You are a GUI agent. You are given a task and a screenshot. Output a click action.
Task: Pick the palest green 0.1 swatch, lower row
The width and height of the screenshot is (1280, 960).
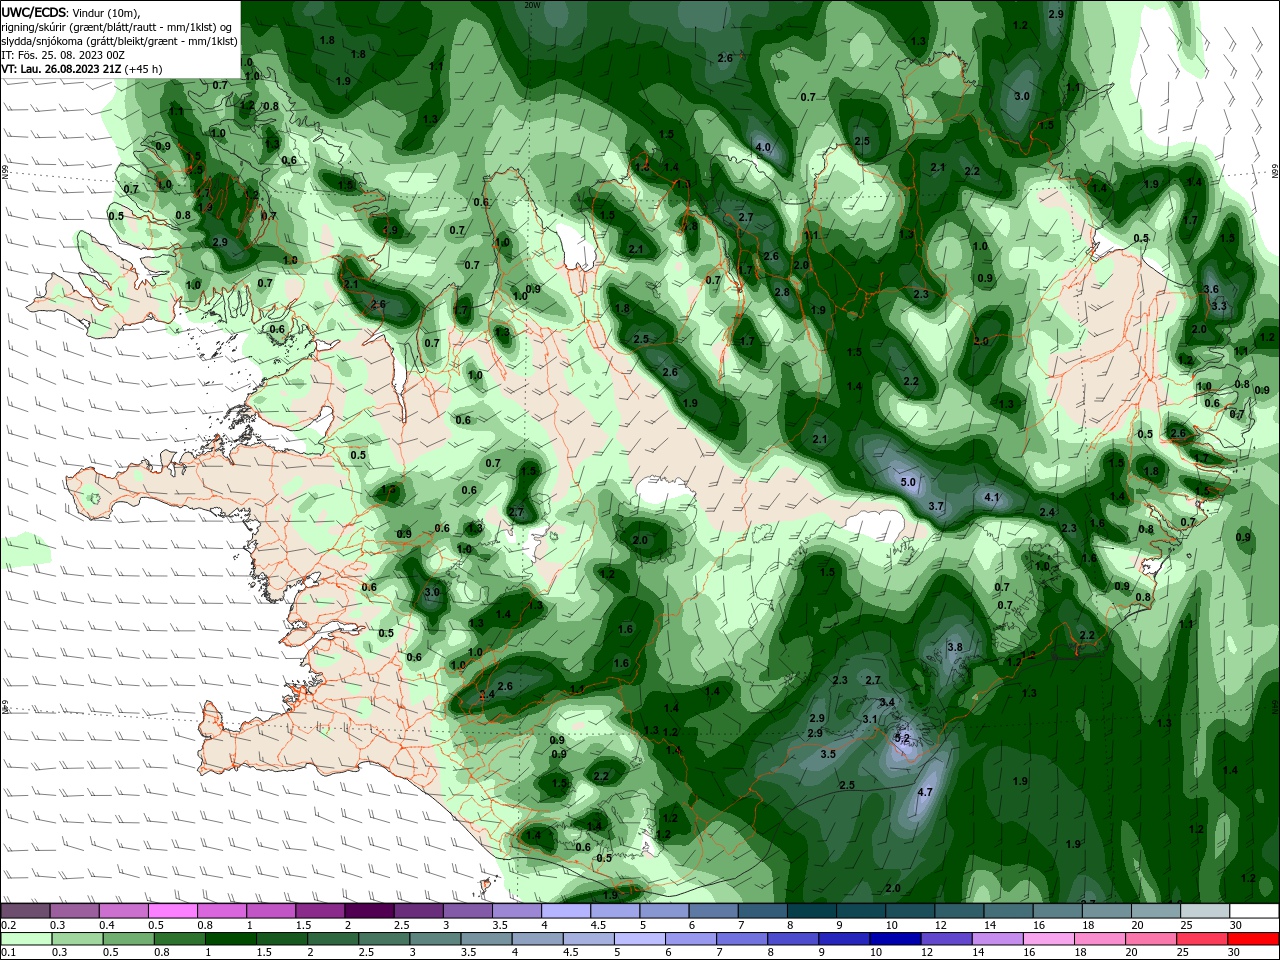25,939
